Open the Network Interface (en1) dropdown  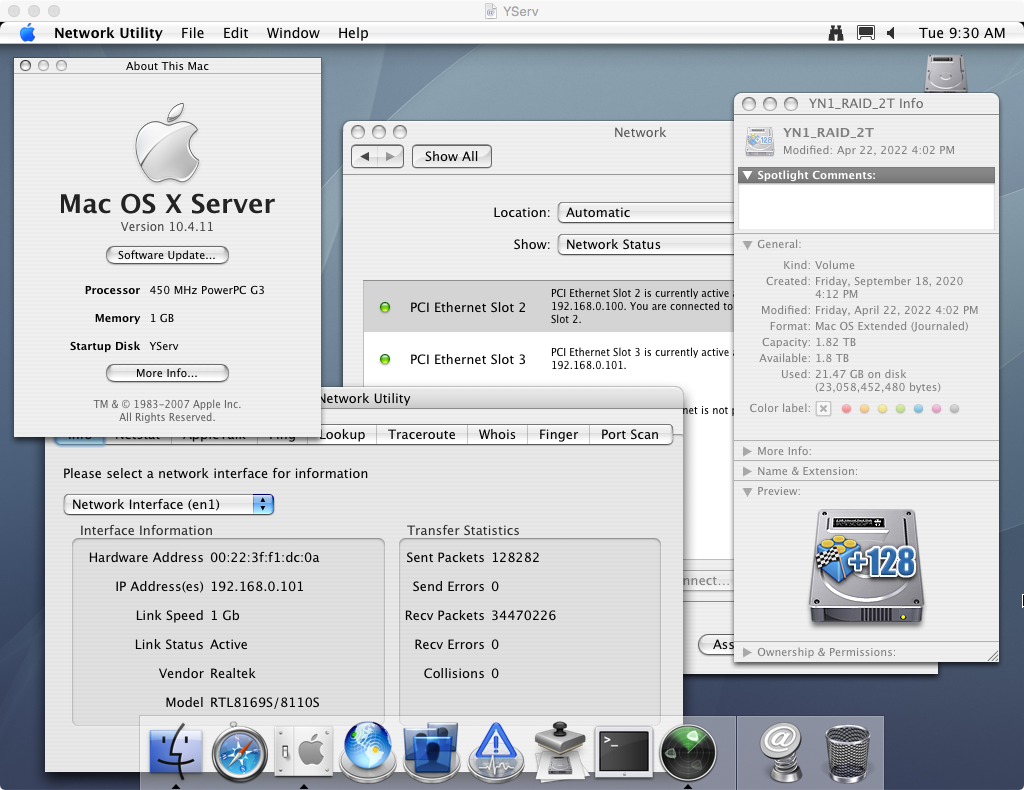coord(168,505)
